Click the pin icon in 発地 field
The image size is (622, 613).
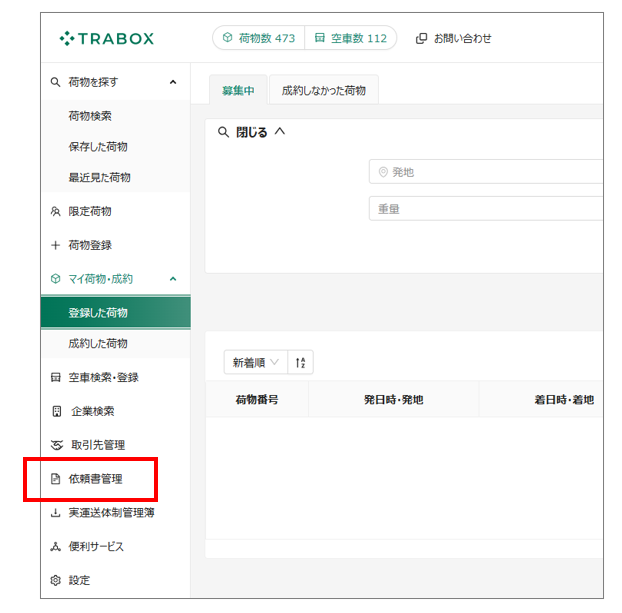point(383,172)
